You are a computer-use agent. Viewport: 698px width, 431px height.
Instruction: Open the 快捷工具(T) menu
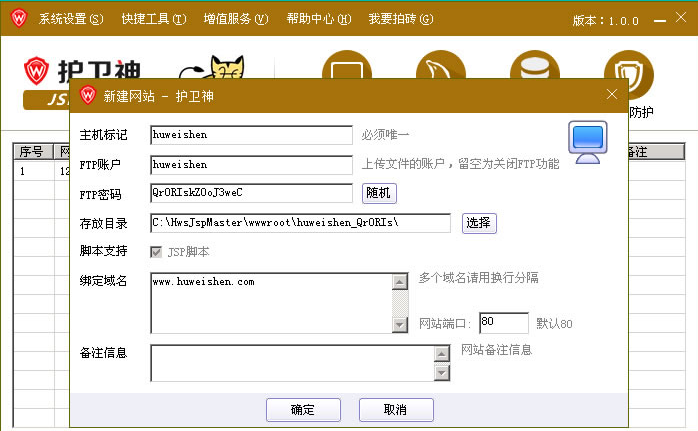coord(154,19)
